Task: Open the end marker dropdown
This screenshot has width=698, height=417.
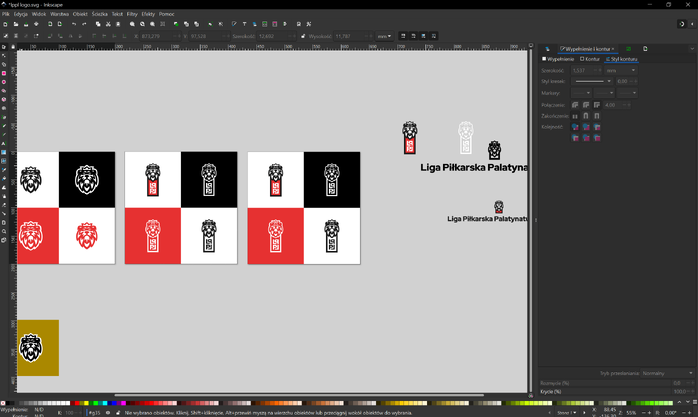Action: click(x=628, y=93)
